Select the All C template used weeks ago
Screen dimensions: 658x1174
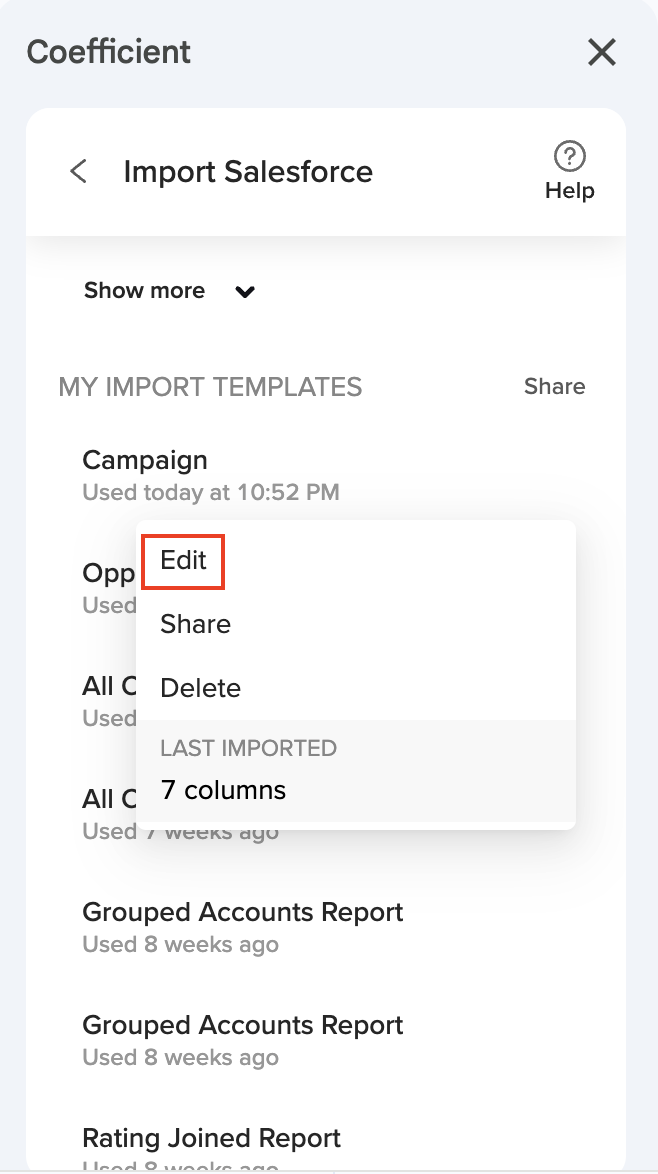point(108,800)
